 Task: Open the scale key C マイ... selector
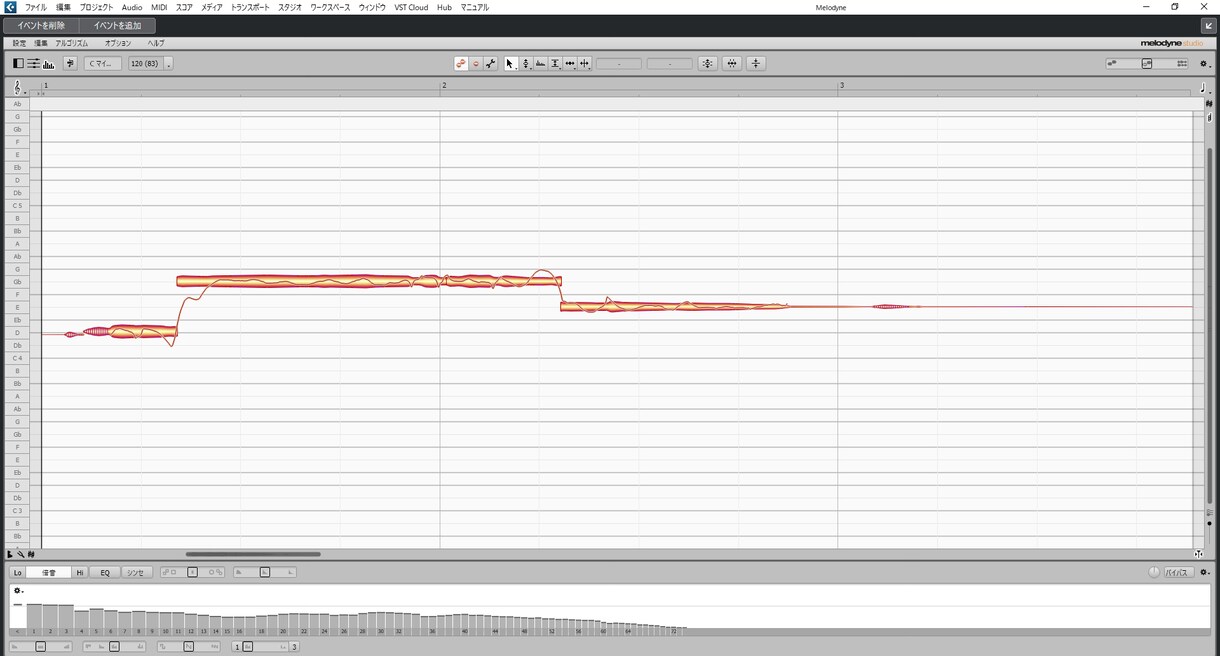coord(102,64)
